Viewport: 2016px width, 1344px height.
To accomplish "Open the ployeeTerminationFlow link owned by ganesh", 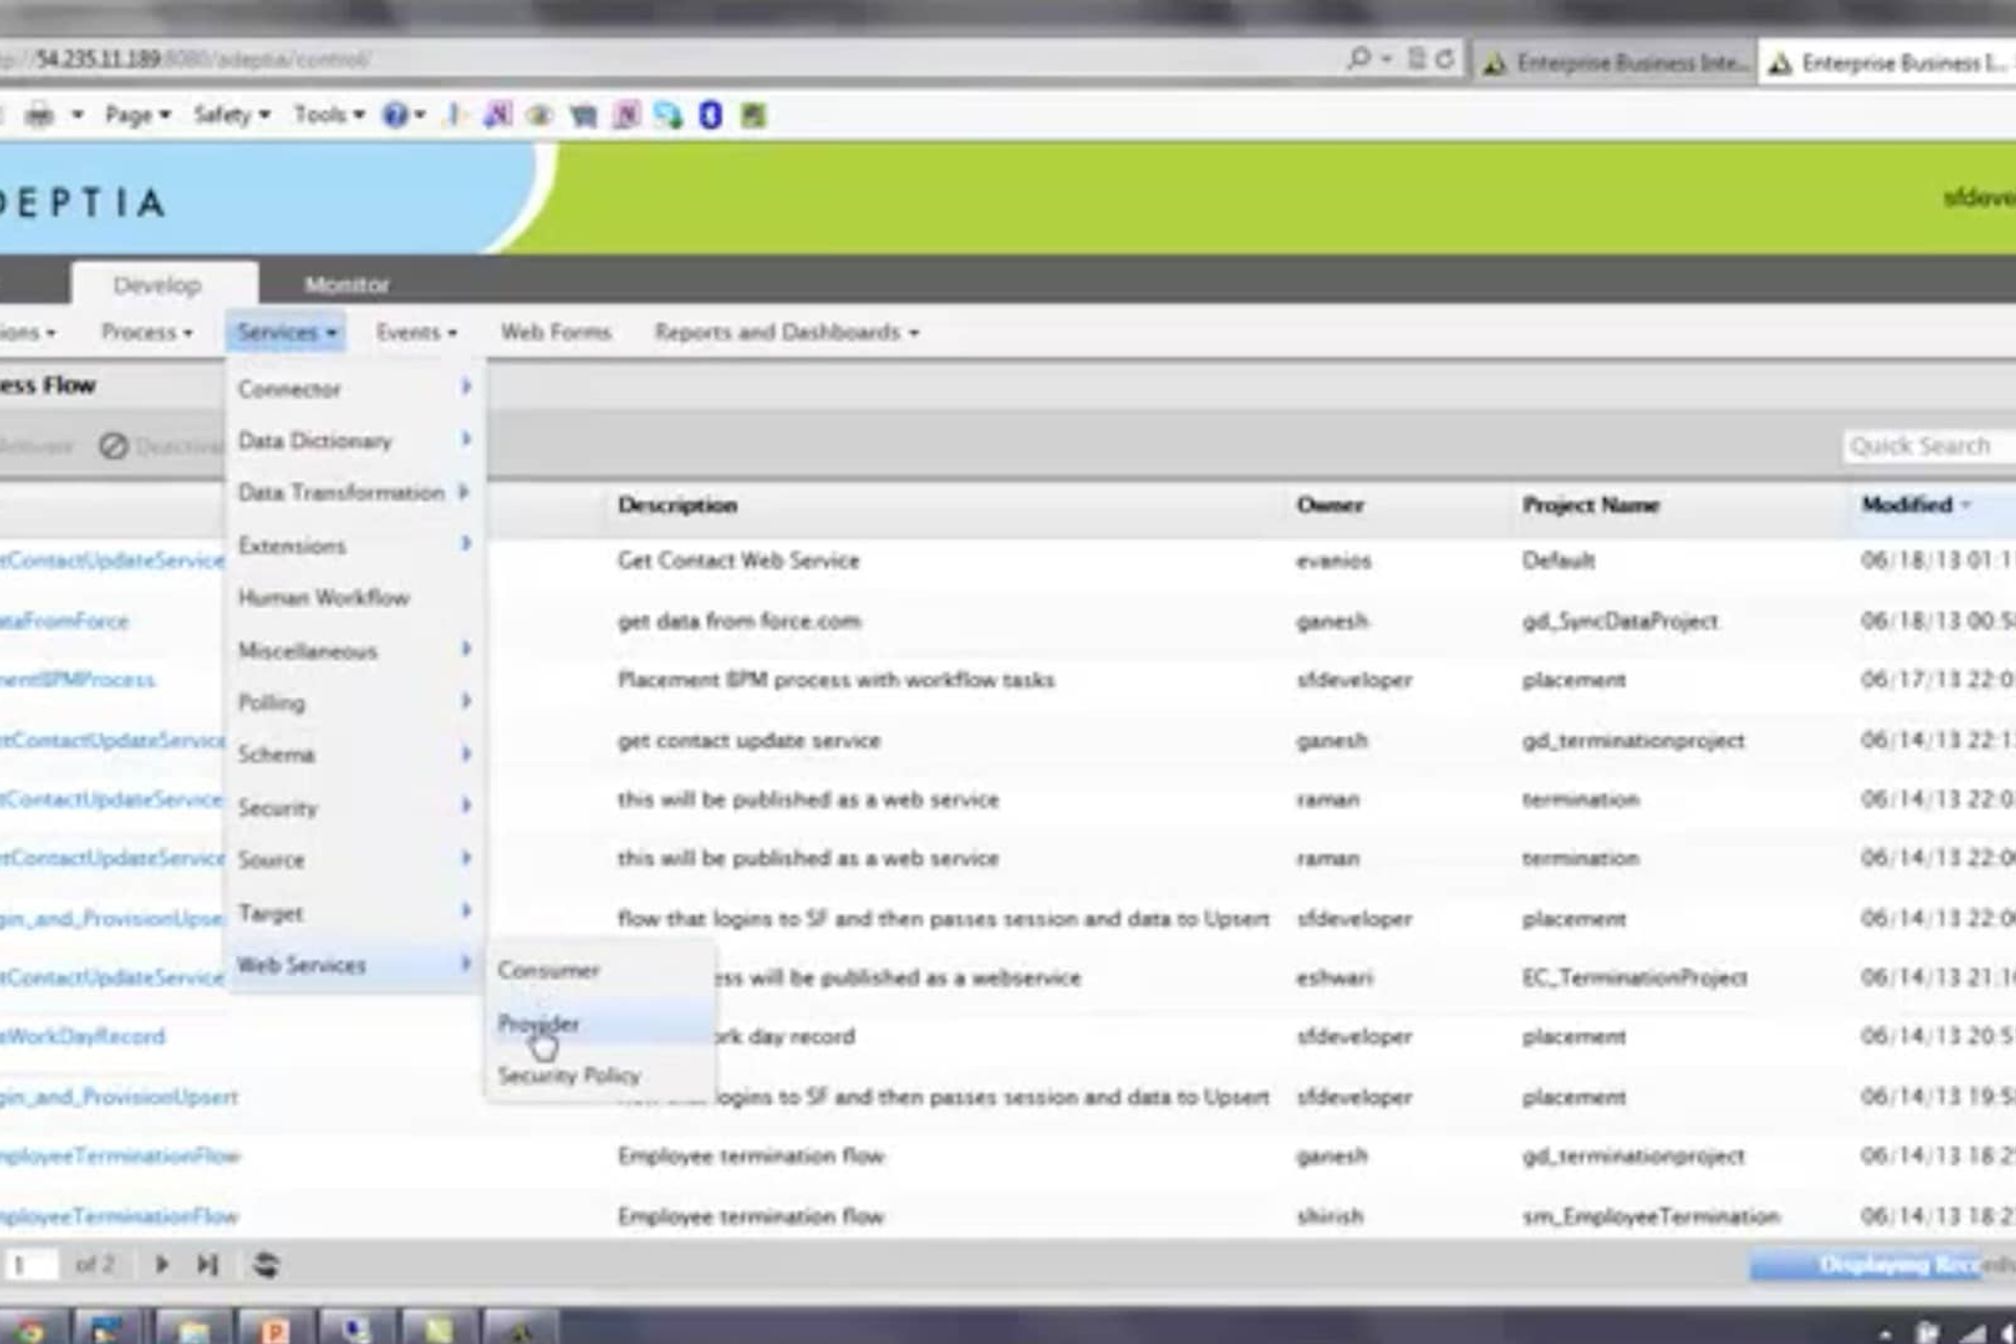I will point(120,1156).
